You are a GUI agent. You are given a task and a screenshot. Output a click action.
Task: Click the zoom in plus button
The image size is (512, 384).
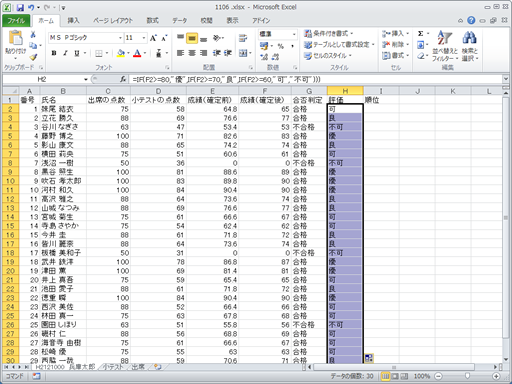(x=496, y=376)
